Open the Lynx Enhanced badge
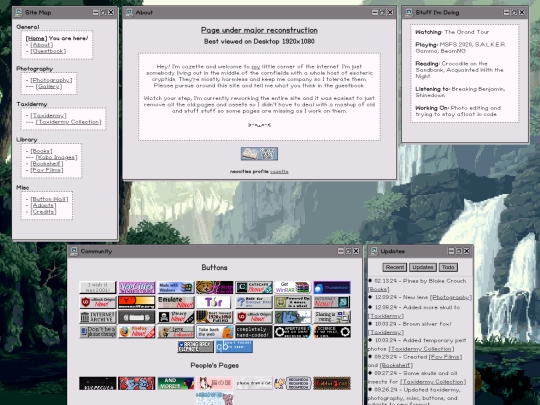540x405 pixels. pos(176,332)
